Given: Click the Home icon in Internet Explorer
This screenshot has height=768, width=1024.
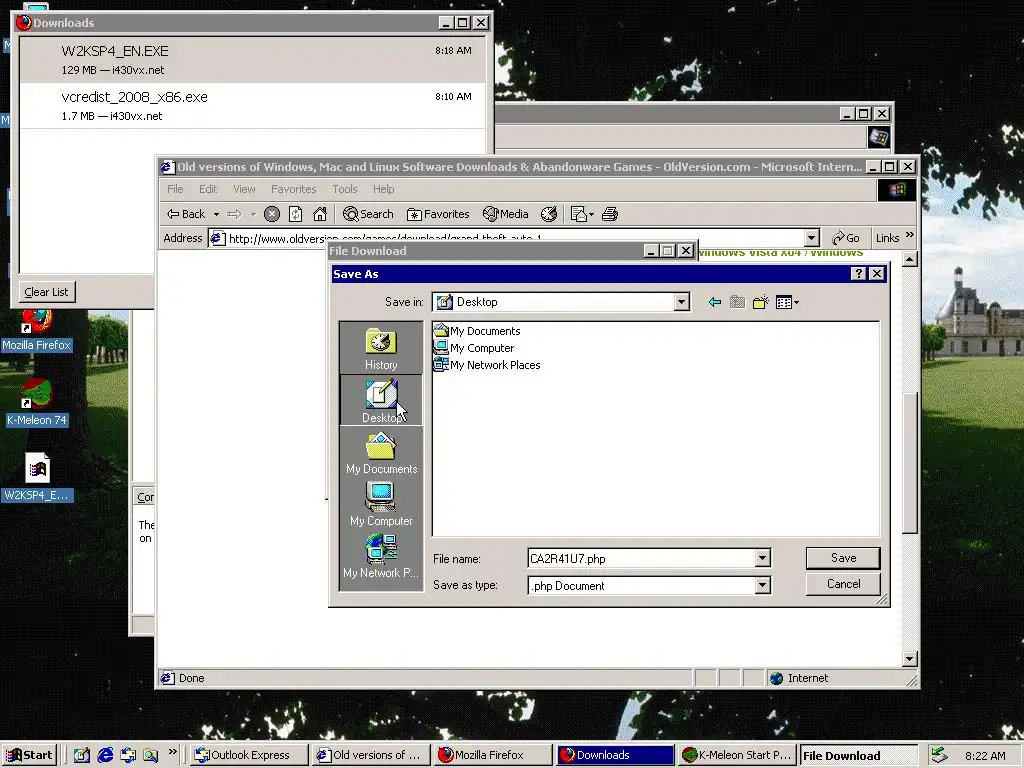Looking at the screenshot, I should point(319,214).
